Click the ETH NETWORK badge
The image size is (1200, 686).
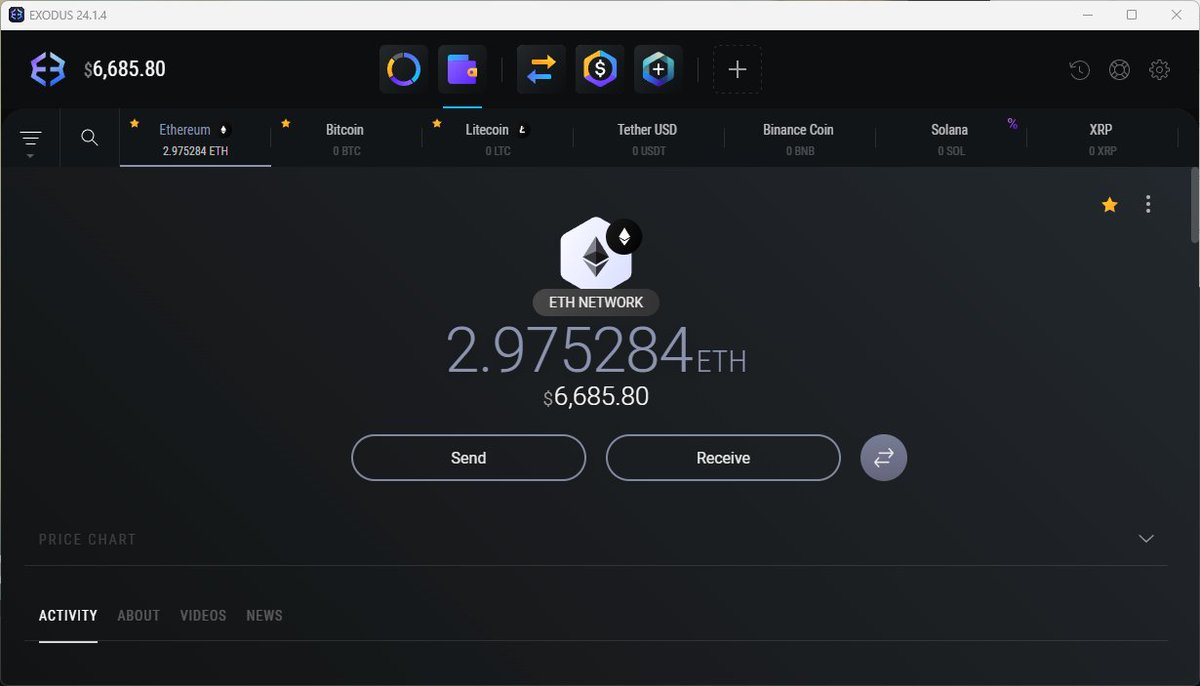click(x=596, y=302)
